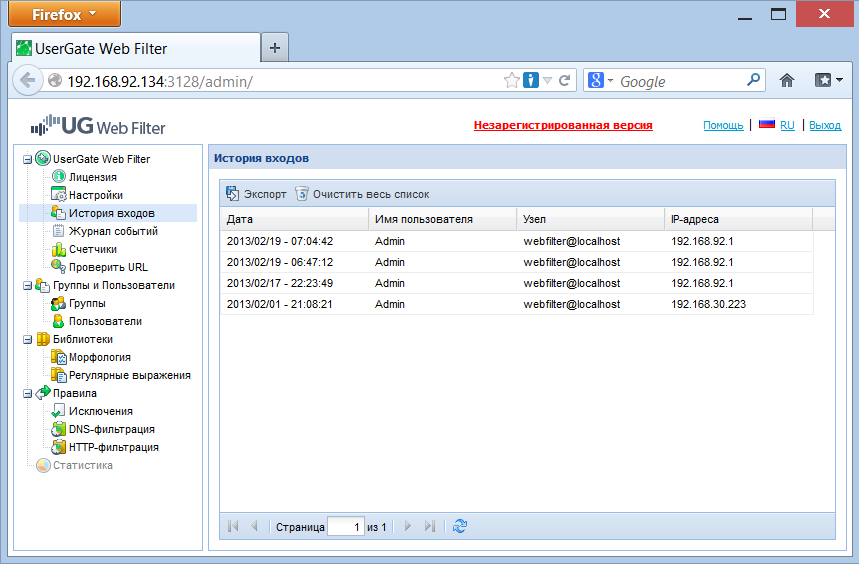Sort by the IP-адреса column header

738,219
